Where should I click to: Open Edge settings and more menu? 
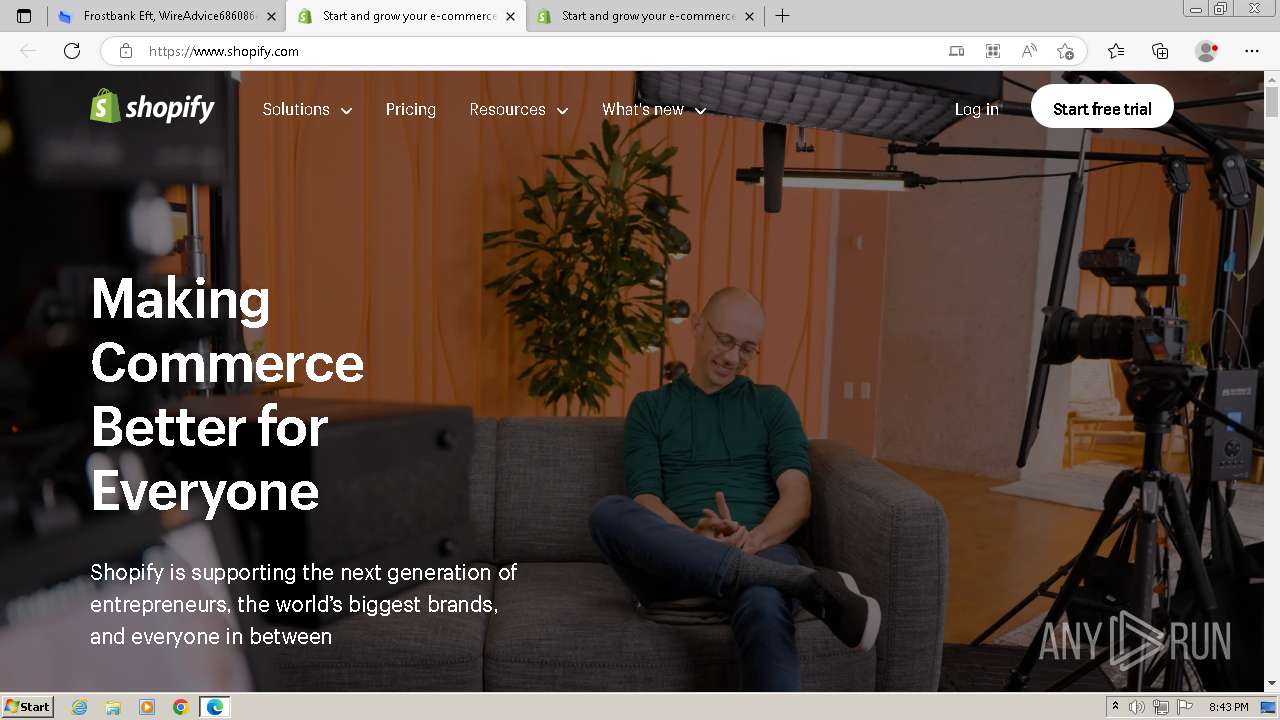coord(1252,51)
